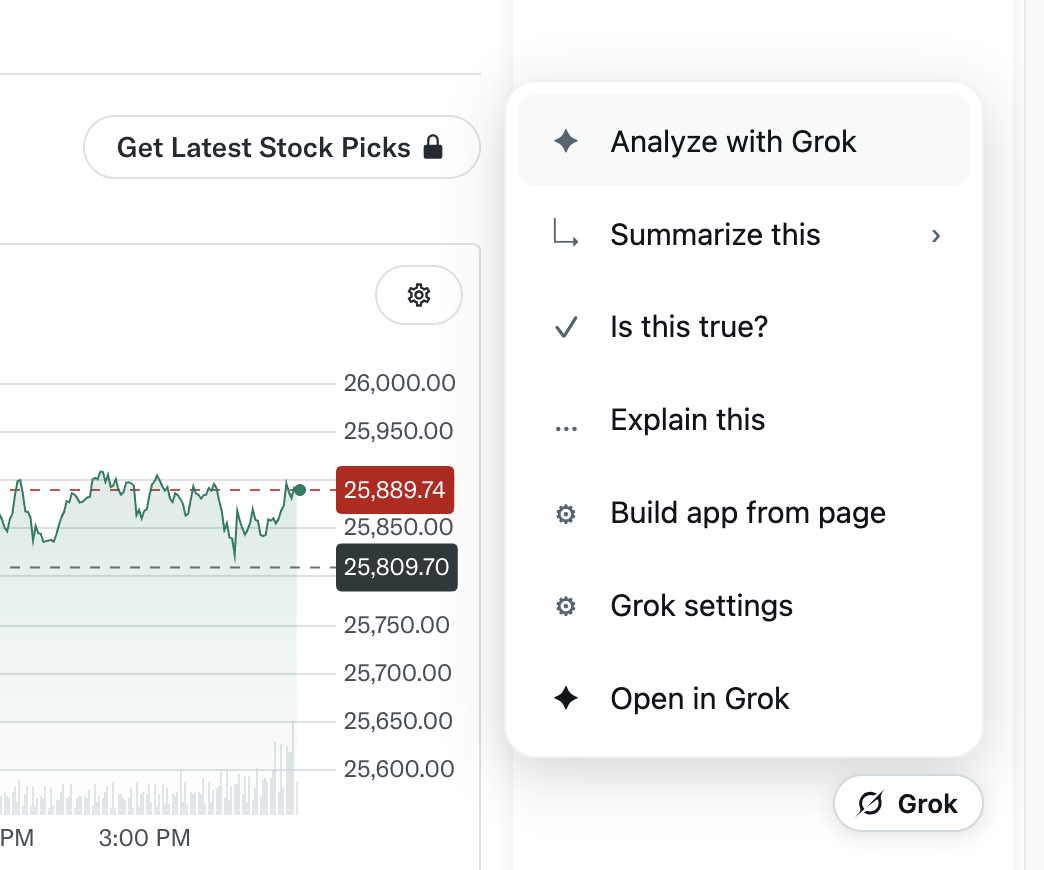Click the checkmark icon beside Is this true?
The width and height of the screenshot is (1044, 870).
click(566, 327)
